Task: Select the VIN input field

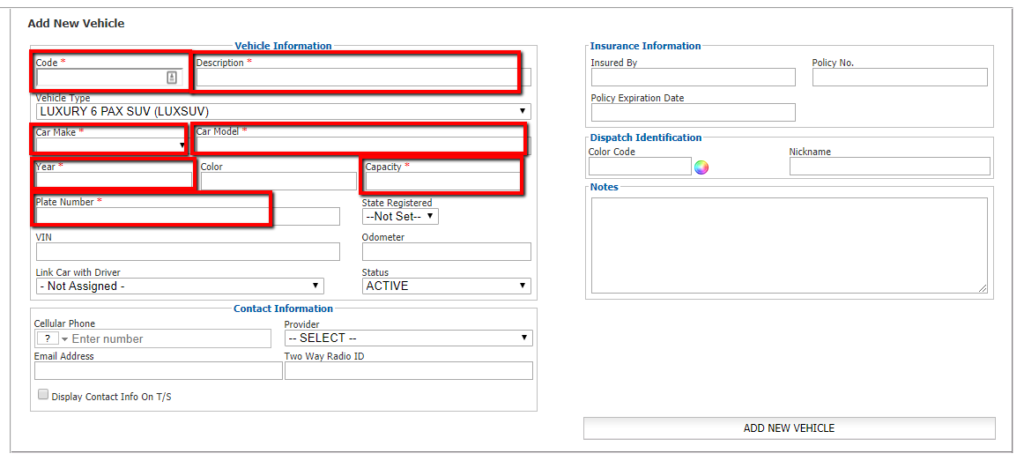Action: [188, 251]
